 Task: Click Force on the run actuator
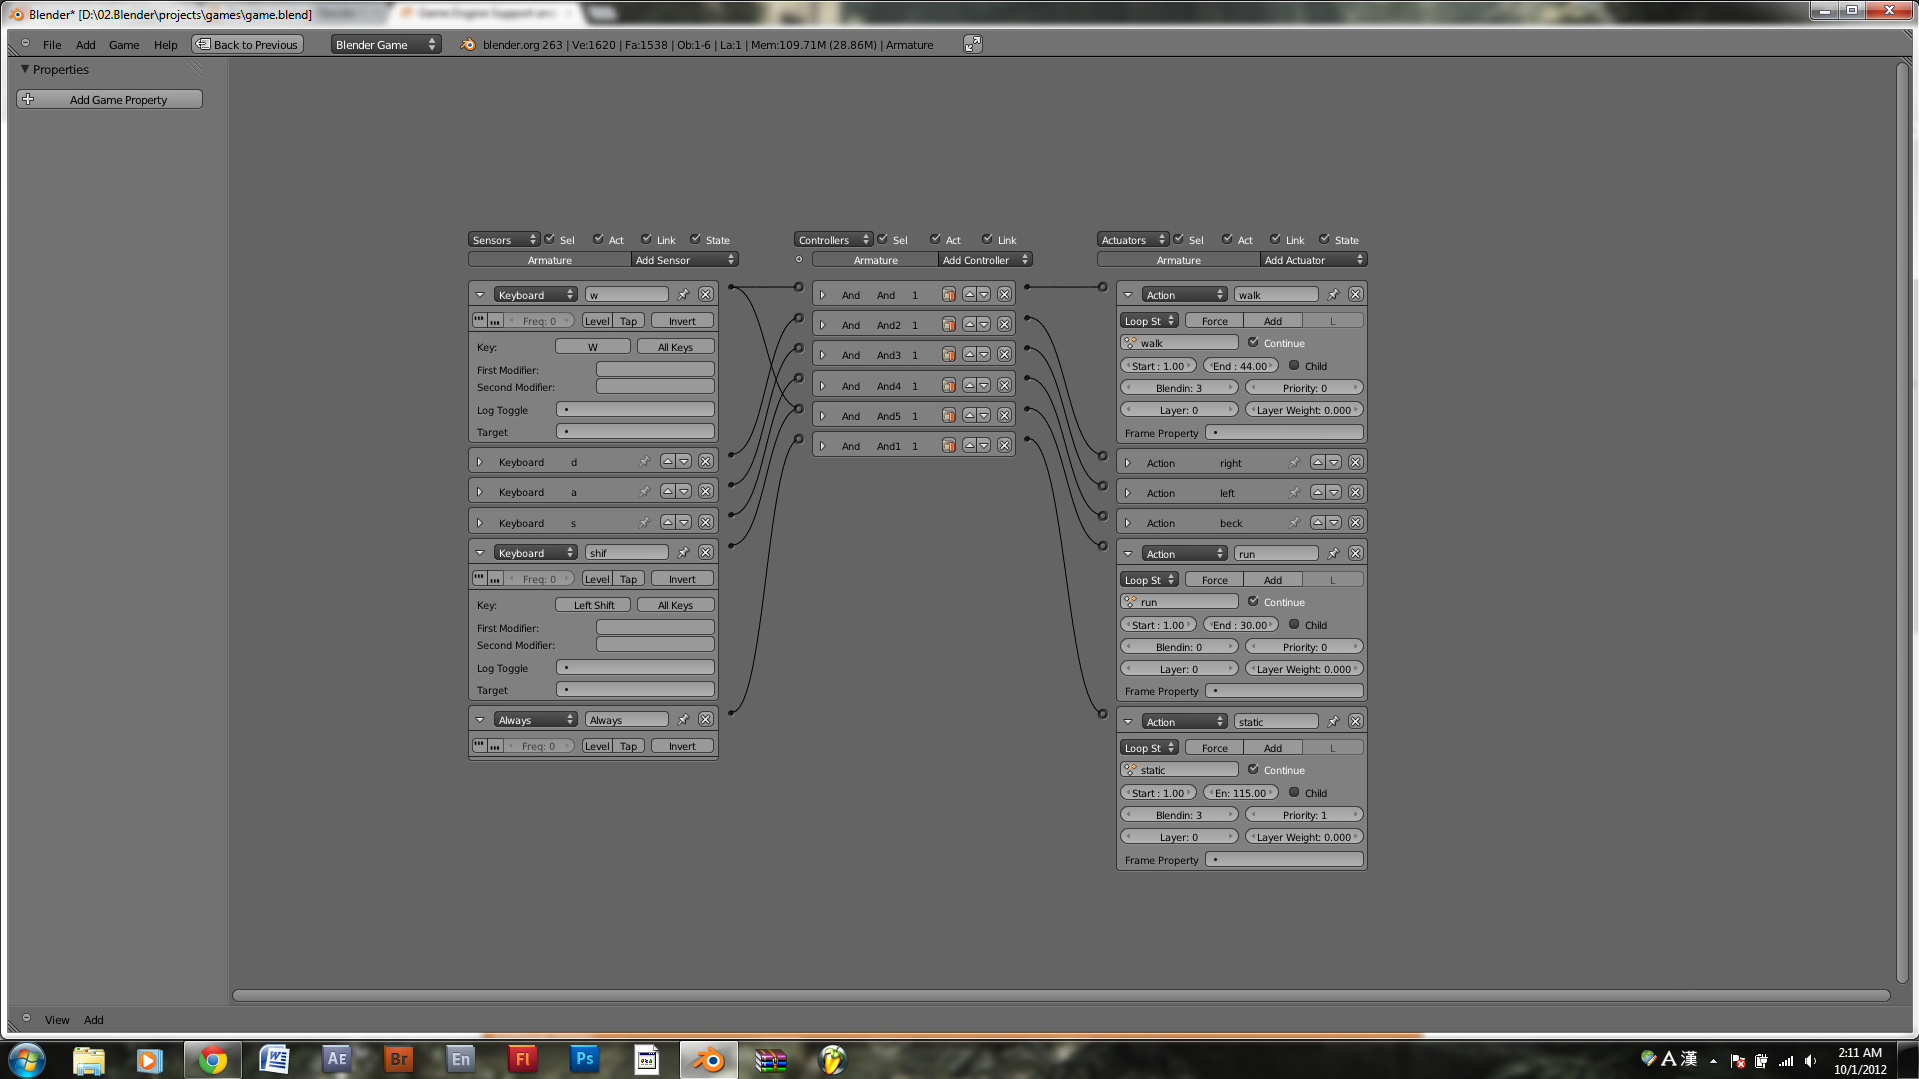tap(1214, 579)
